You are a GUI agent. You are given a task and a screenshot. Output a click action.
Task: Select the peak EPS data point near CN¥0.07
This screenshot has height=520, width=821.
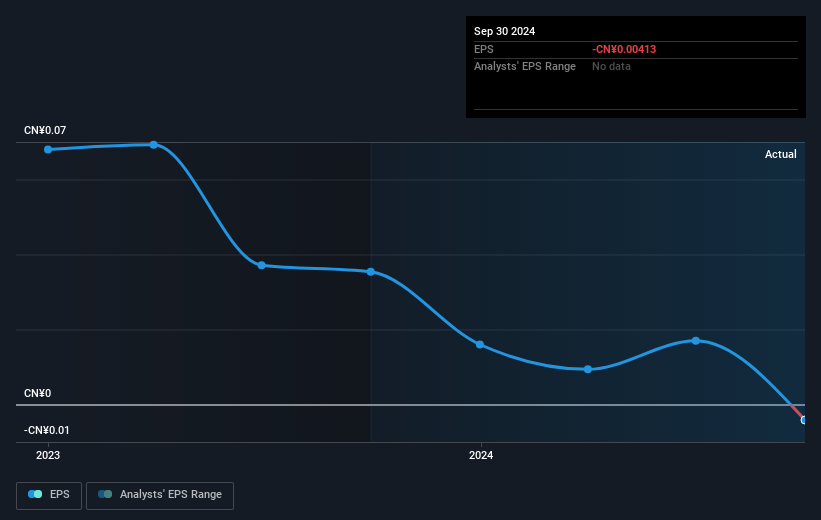pos(153,145)
